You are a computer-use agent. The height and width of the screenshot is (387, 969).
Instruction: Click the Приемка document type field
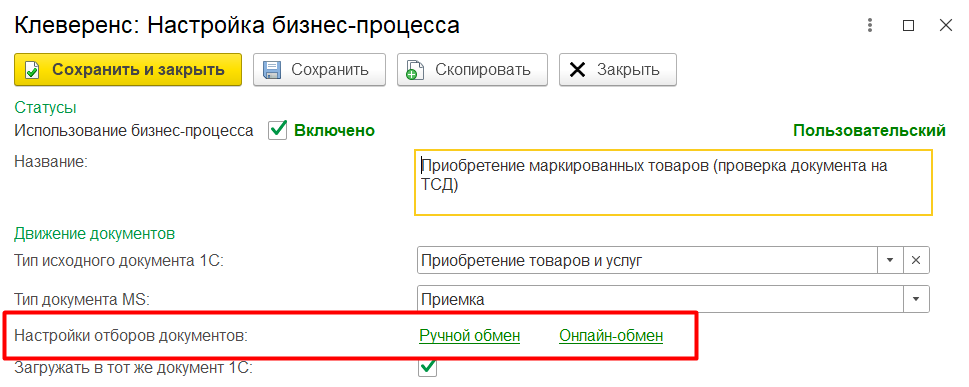[x=660, y=300]
